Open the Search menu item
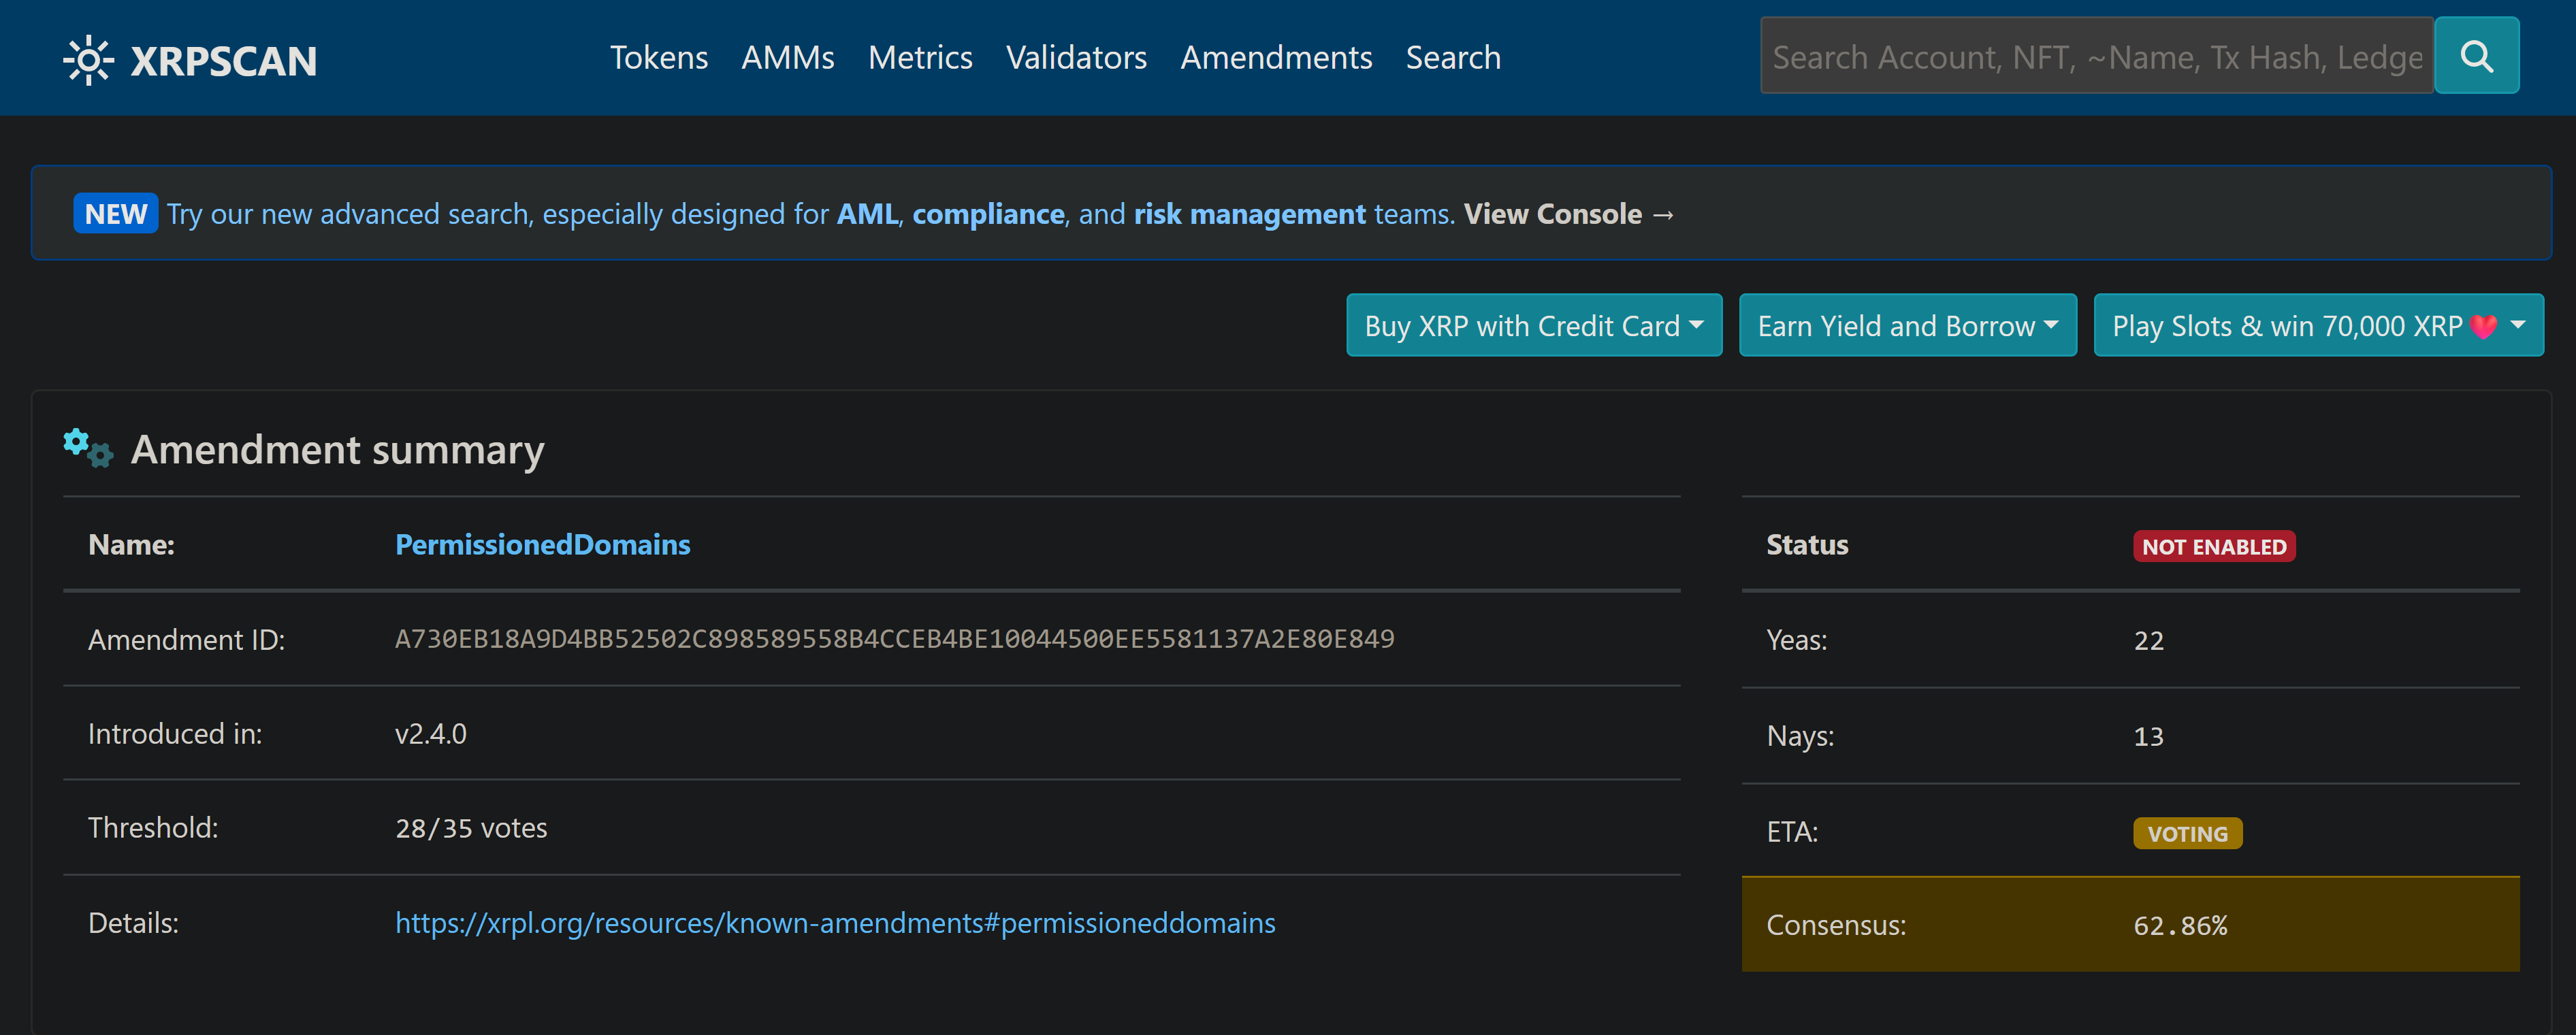 point(1453,57)
